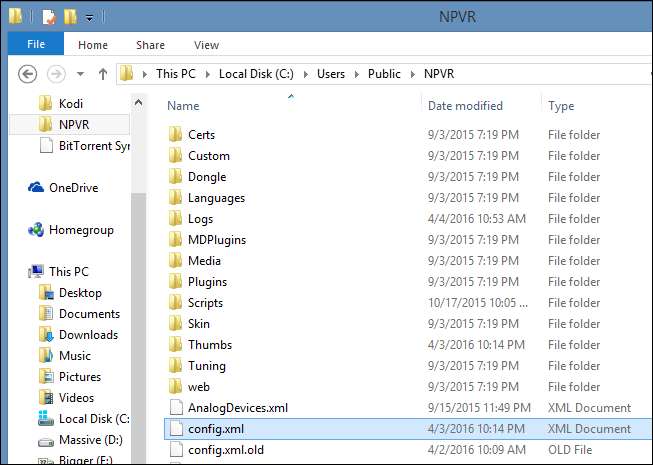Select the config.xml file icon
Viewport: 653px width, 465px height.
(x=176, y=429)
